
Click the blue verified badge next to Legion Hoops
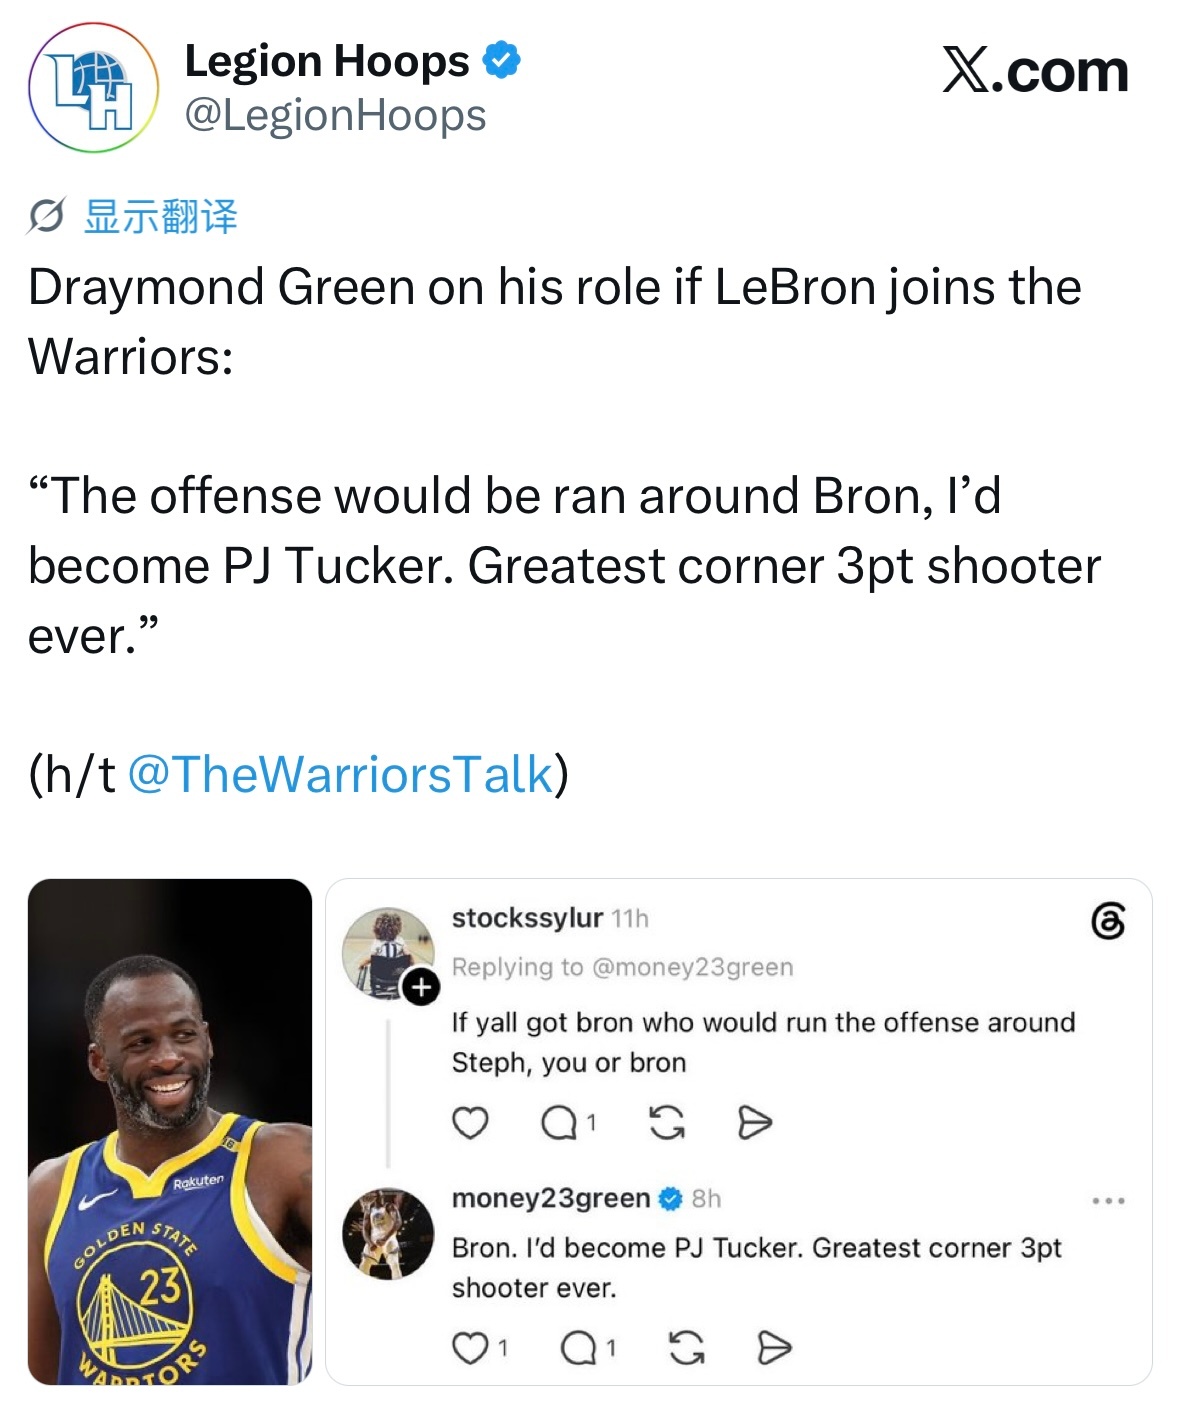(x=502, y=61)
